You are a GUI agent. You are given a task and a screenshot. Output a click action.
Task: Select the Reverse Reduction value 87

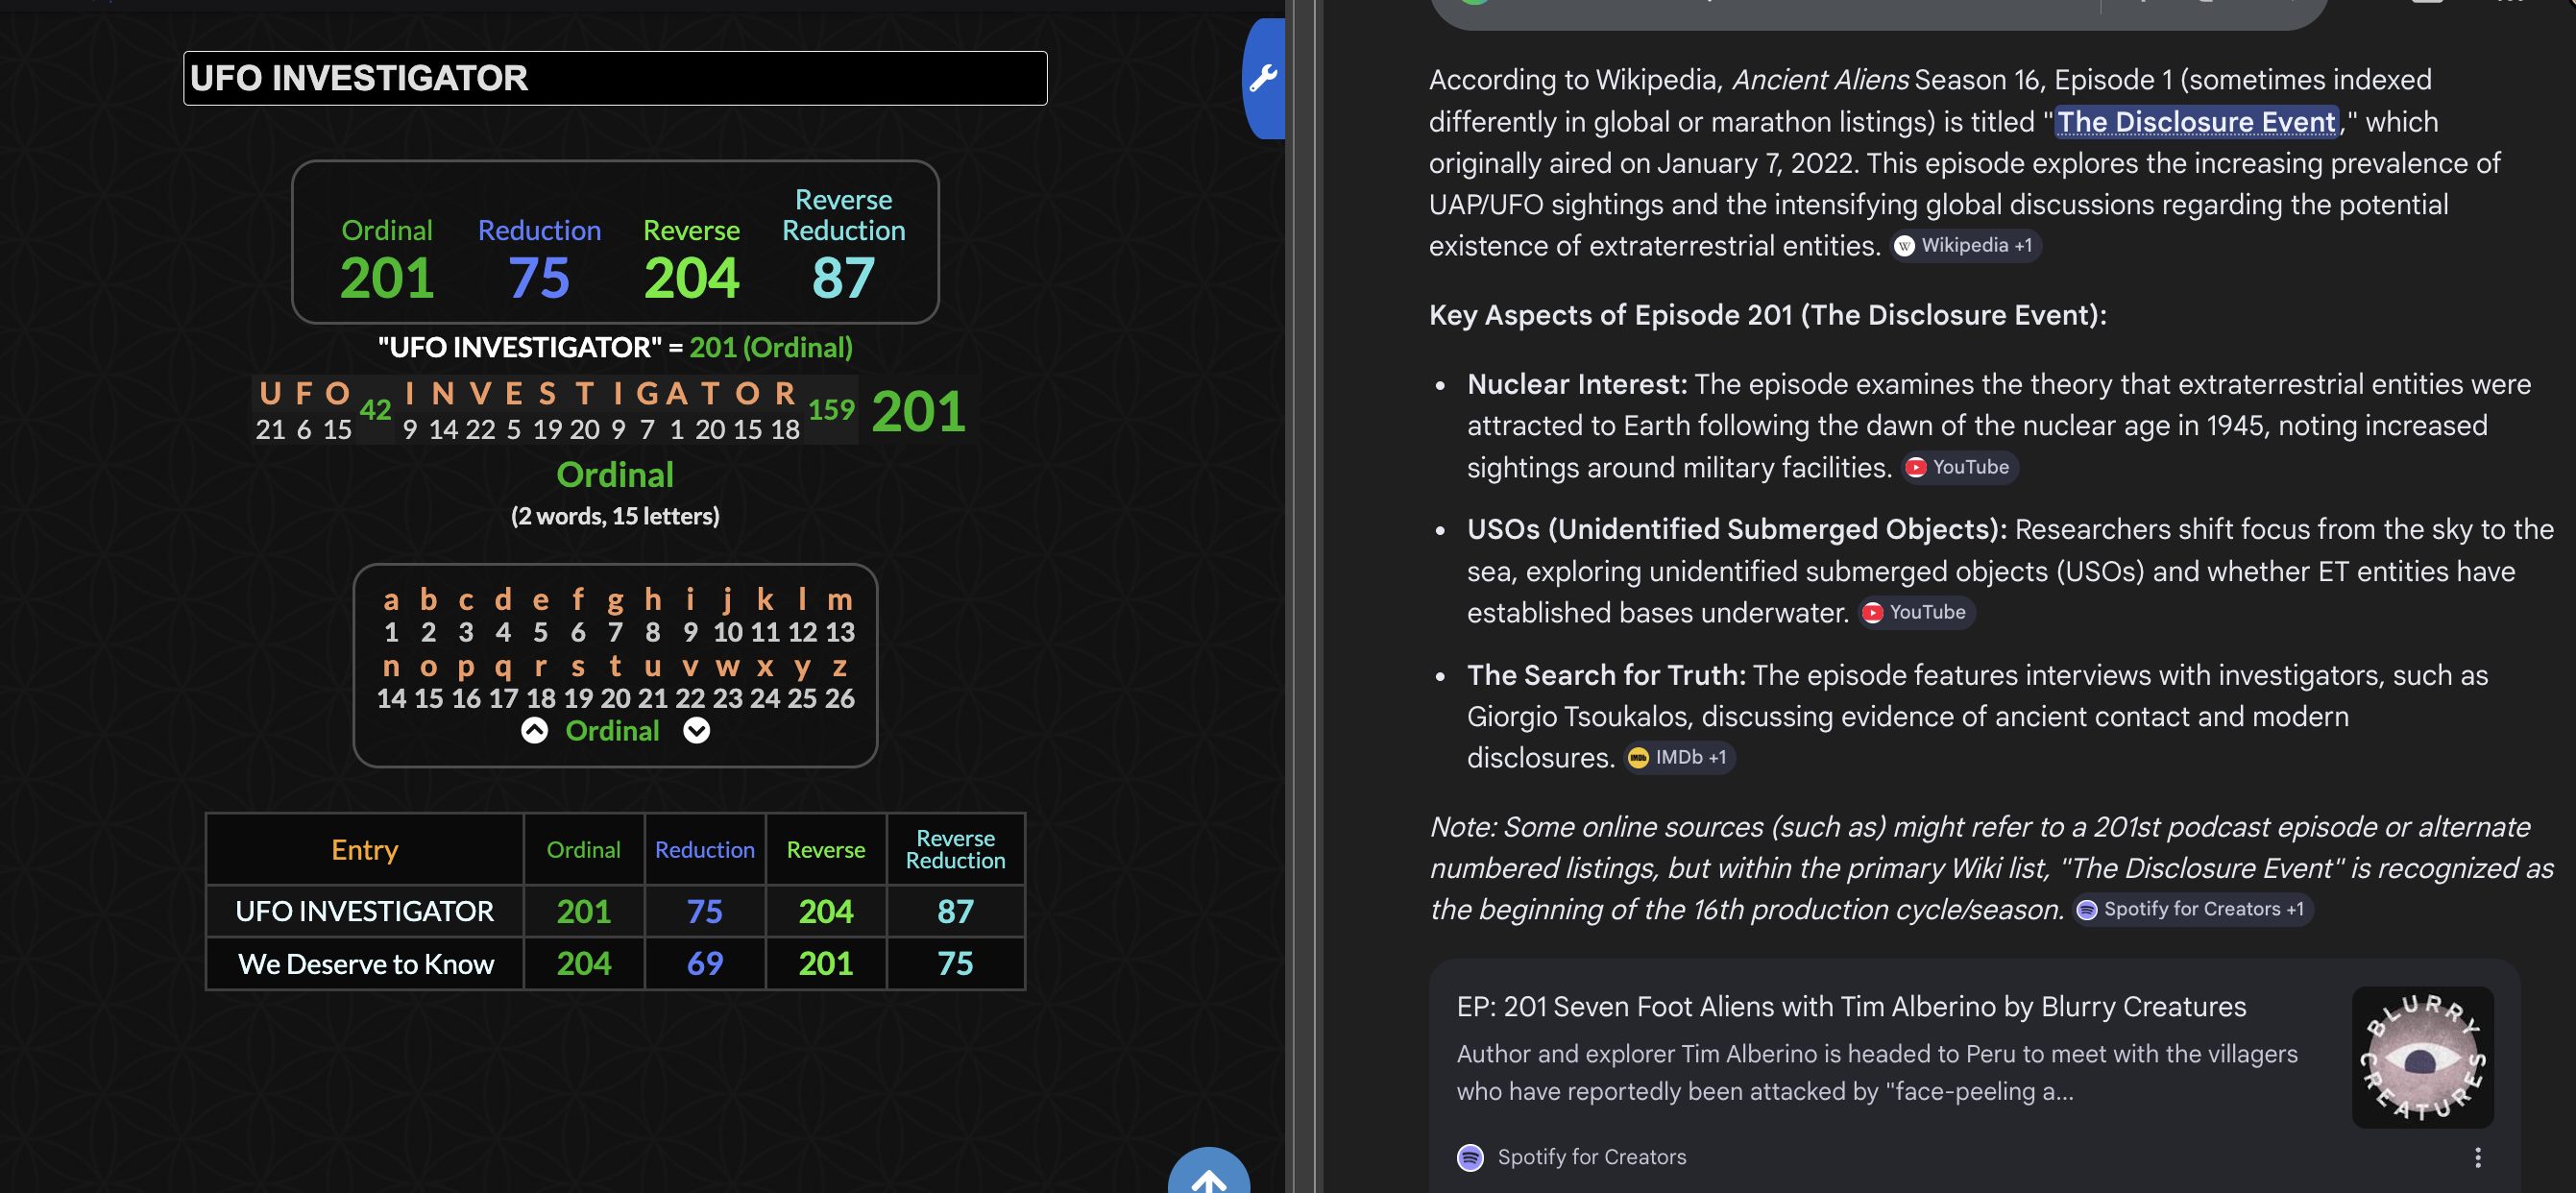(x=843, y=277)
